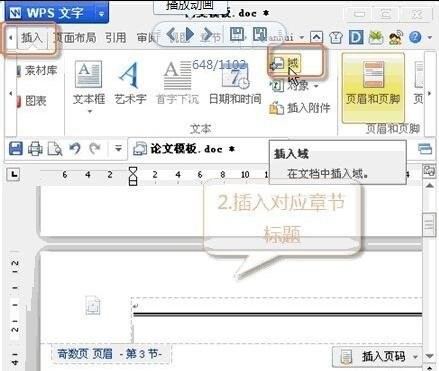This screenshot has height=371, width=439.
Task: Print using the printer icon
Action: coord(35,149)
